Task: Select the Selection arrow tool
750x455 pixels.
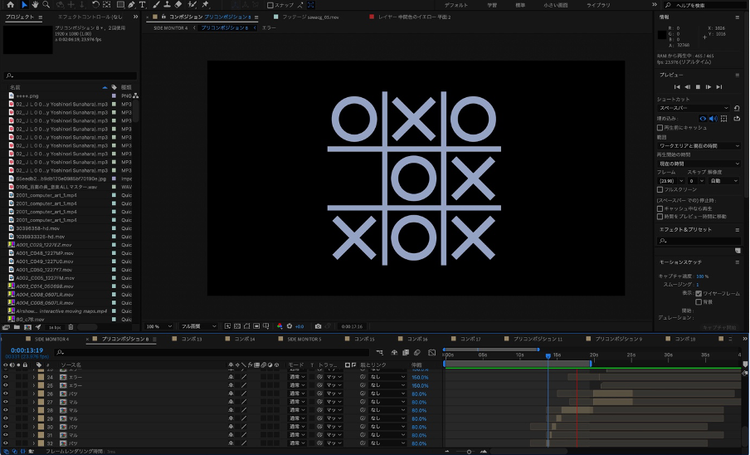Action: click(x=25, y=5)
